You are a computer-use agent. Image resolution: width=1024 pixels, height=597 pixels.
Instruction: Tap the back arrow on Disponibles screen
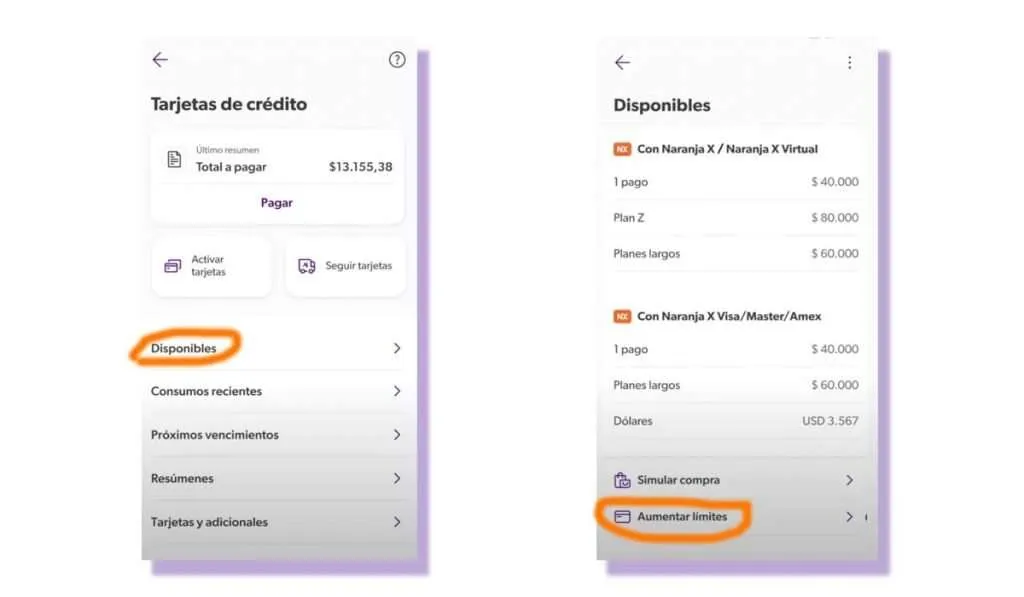point(622,63)
